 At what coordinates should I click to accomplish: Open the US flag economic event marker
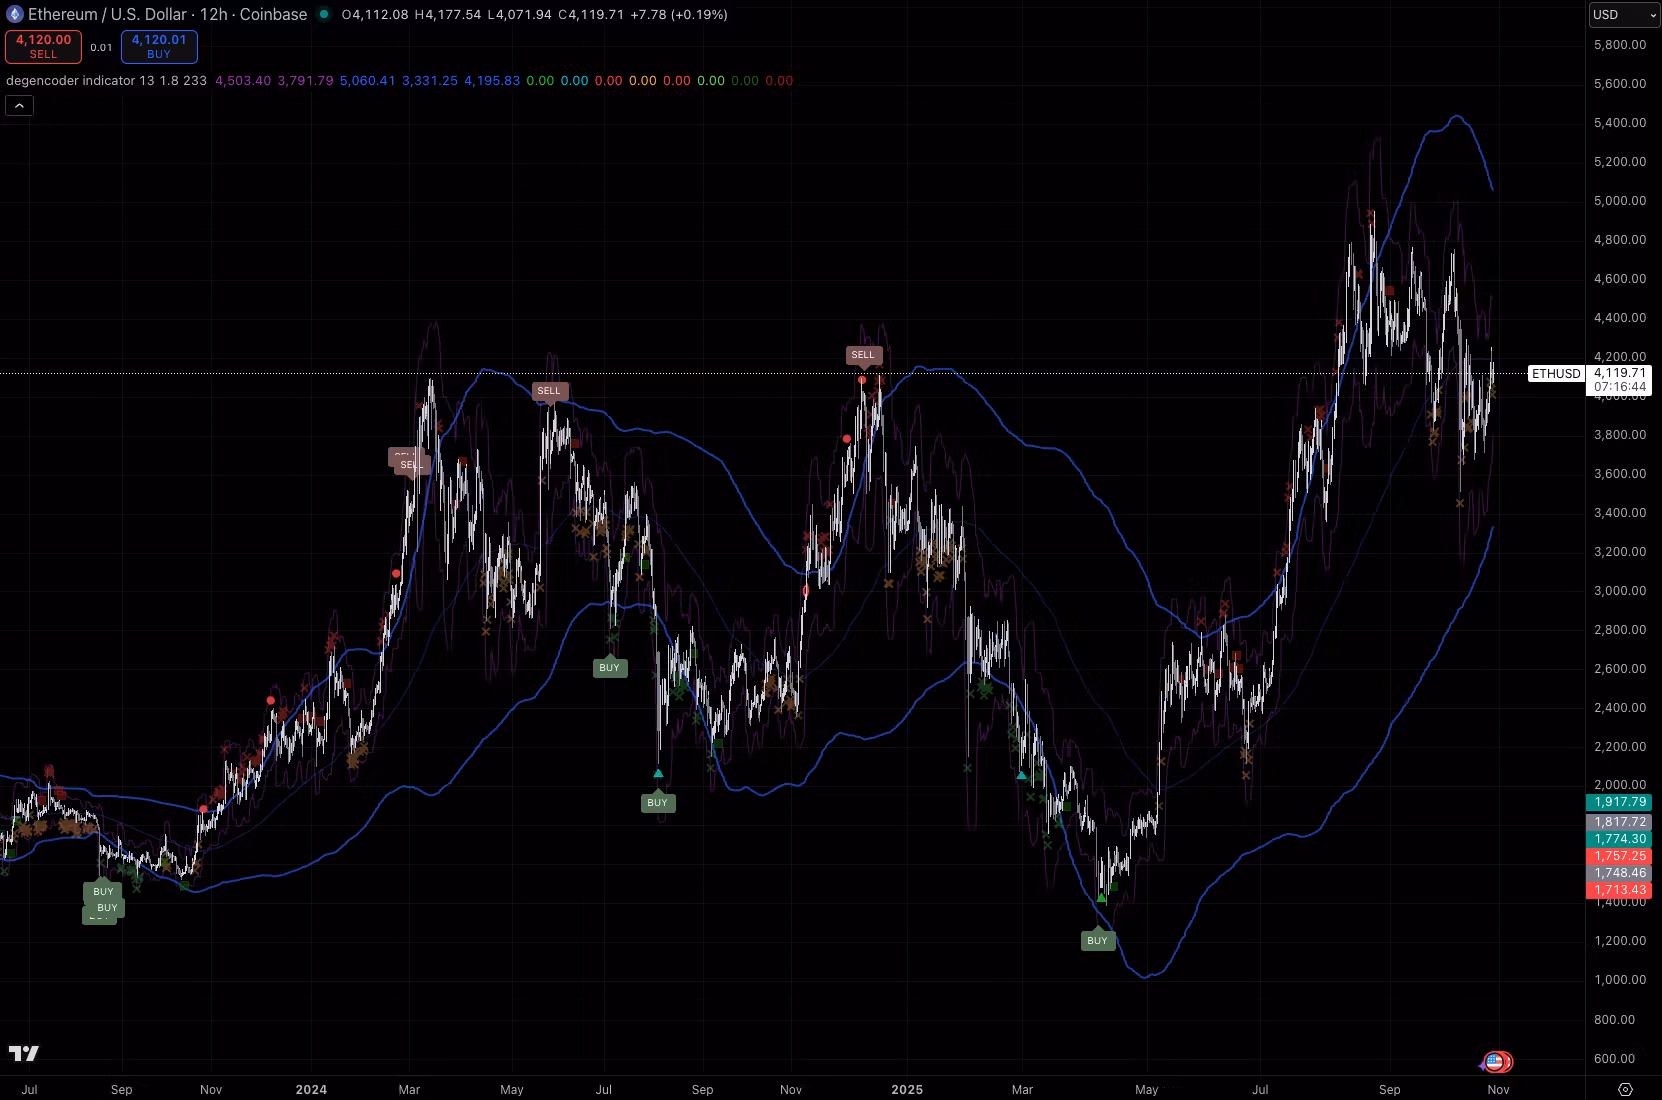pos(1494,1062)
